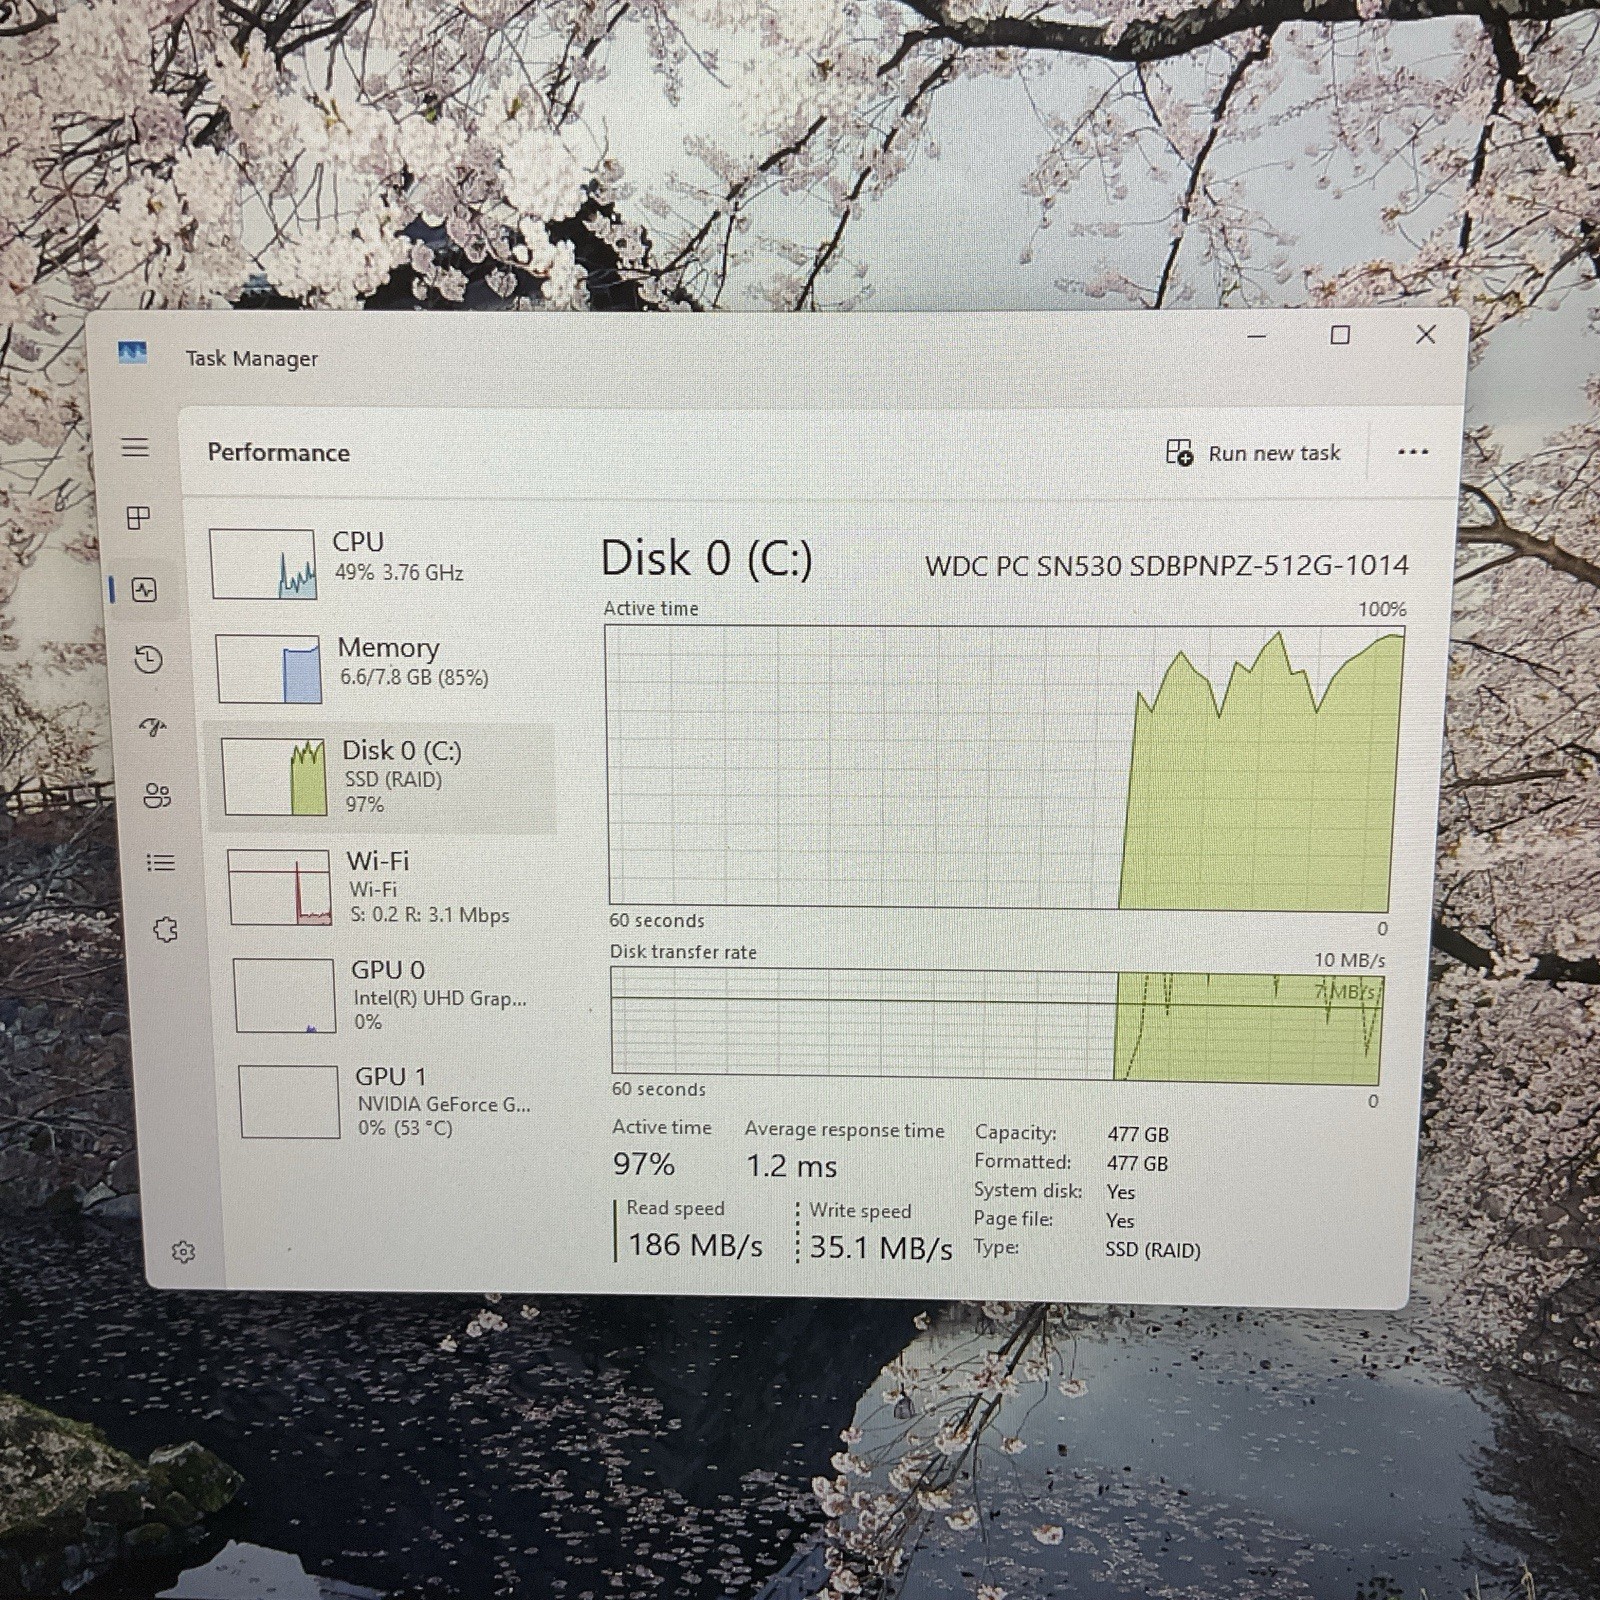Click the Disk transfer rate graph
Viewport: 1600px width, 1600px height.
(x=997, y=1026)
